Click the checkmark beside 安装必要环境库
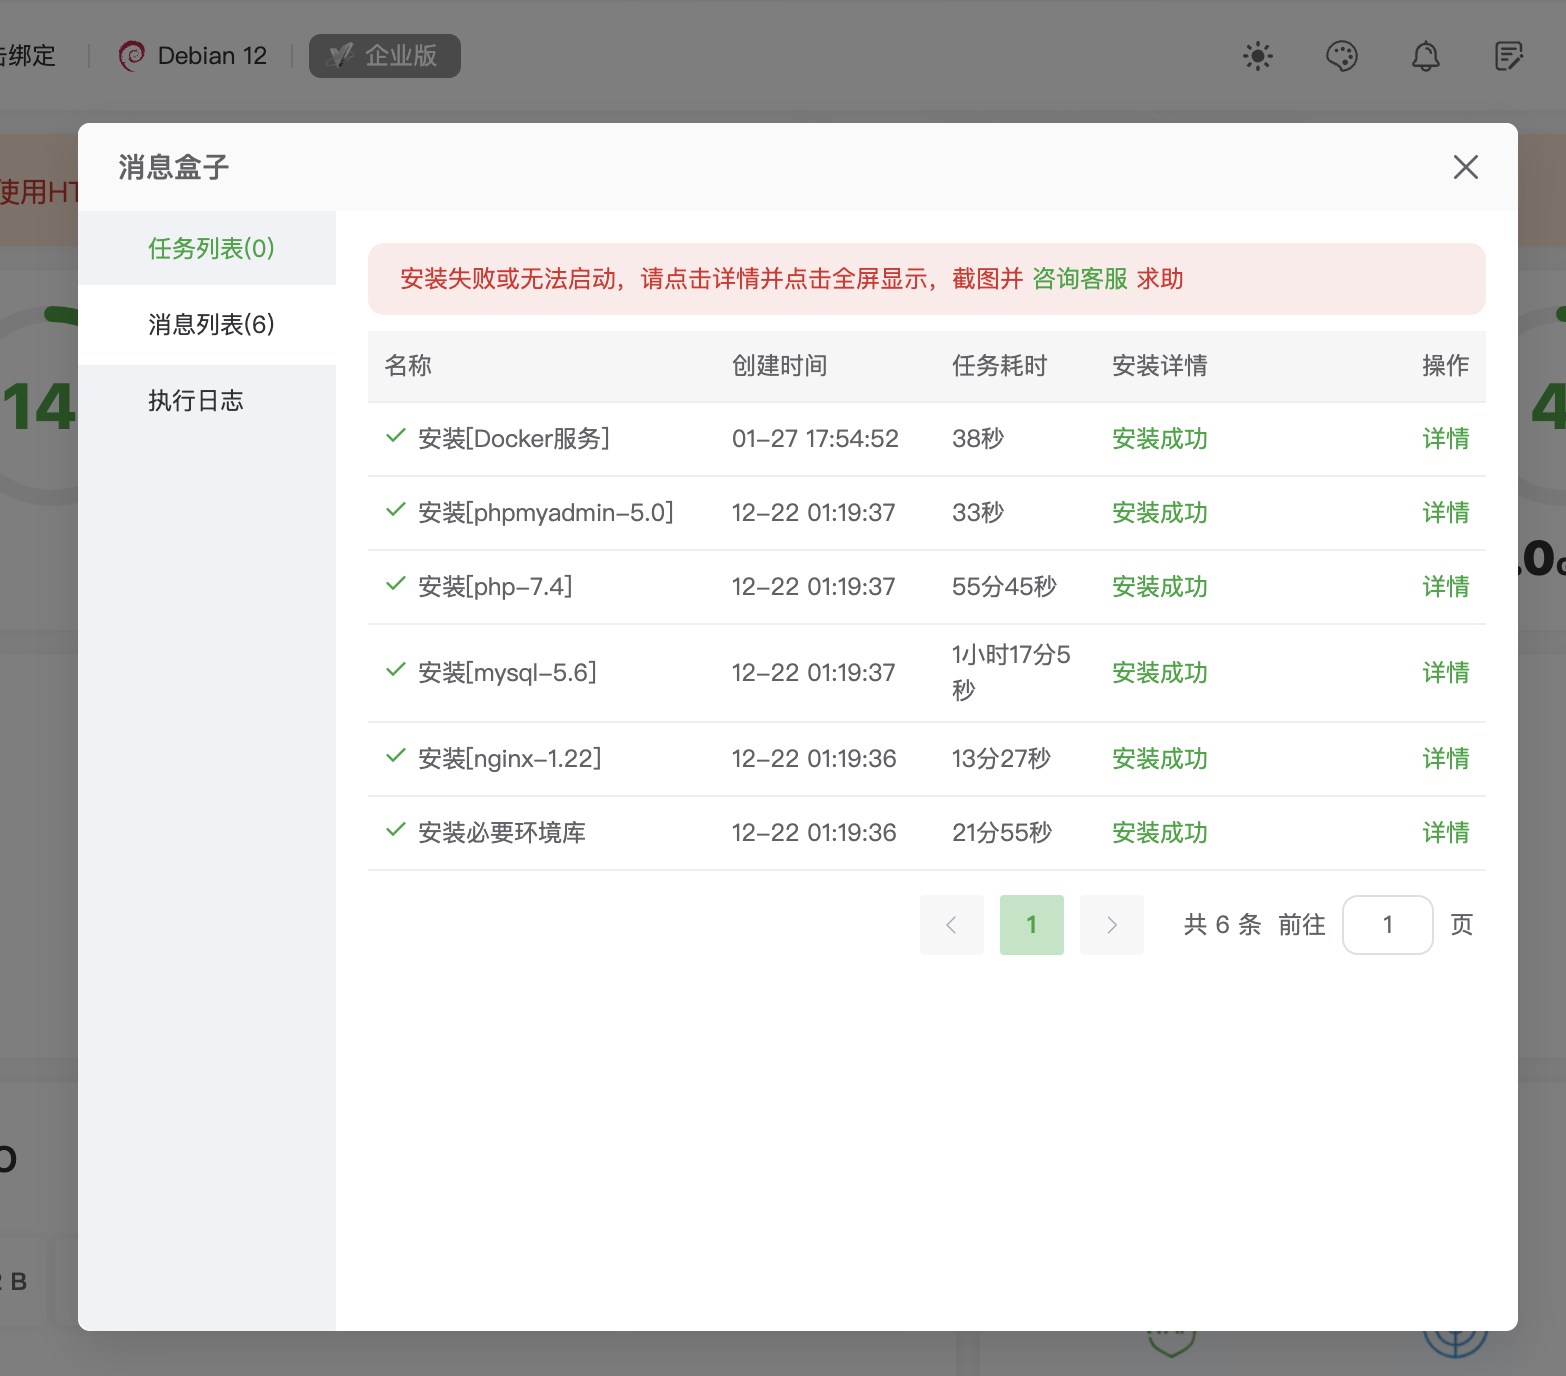 click(396, 829)
